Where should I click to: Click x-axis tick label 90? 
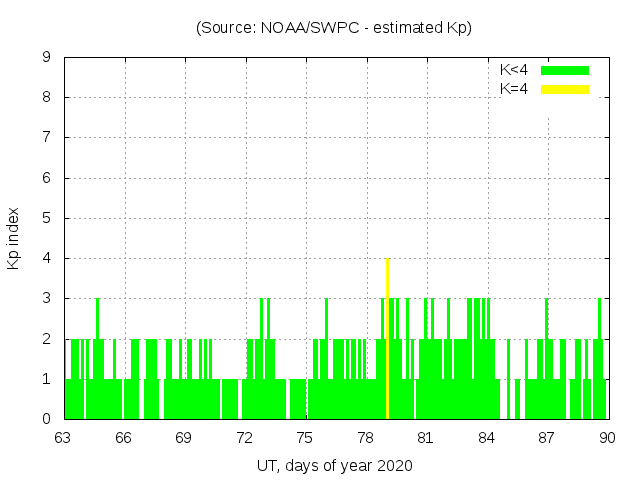coord(607,438)
